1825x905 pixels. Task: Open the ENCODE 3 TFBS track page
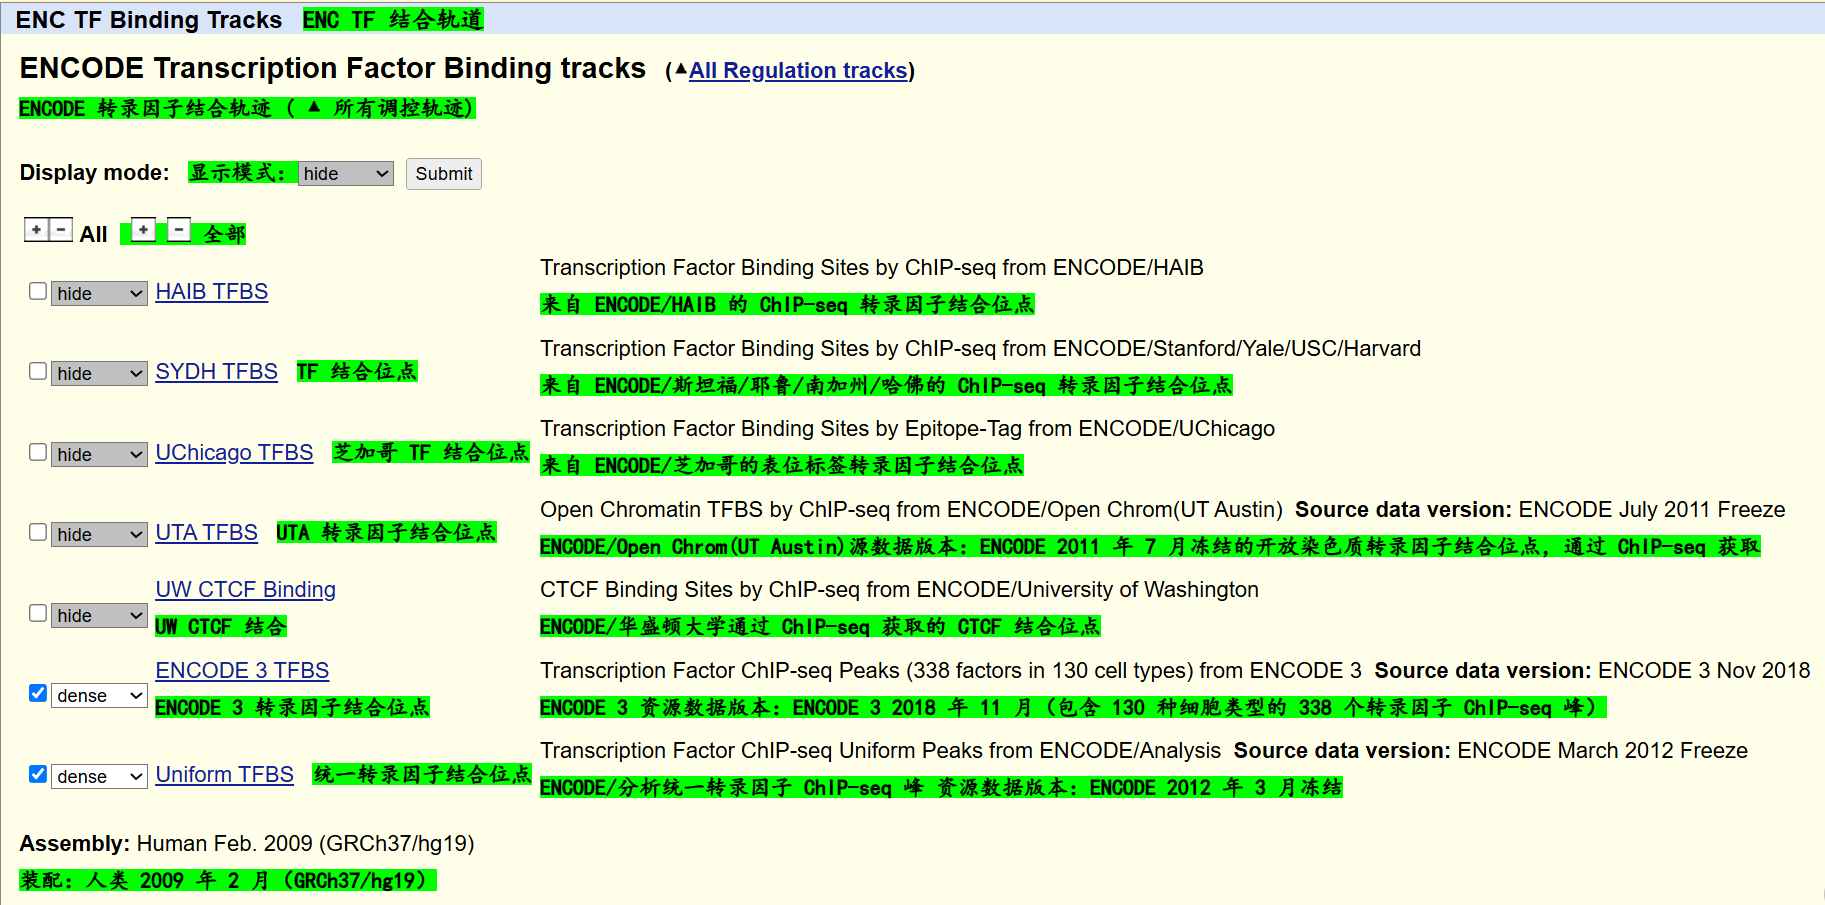click(x=241, y=670)
